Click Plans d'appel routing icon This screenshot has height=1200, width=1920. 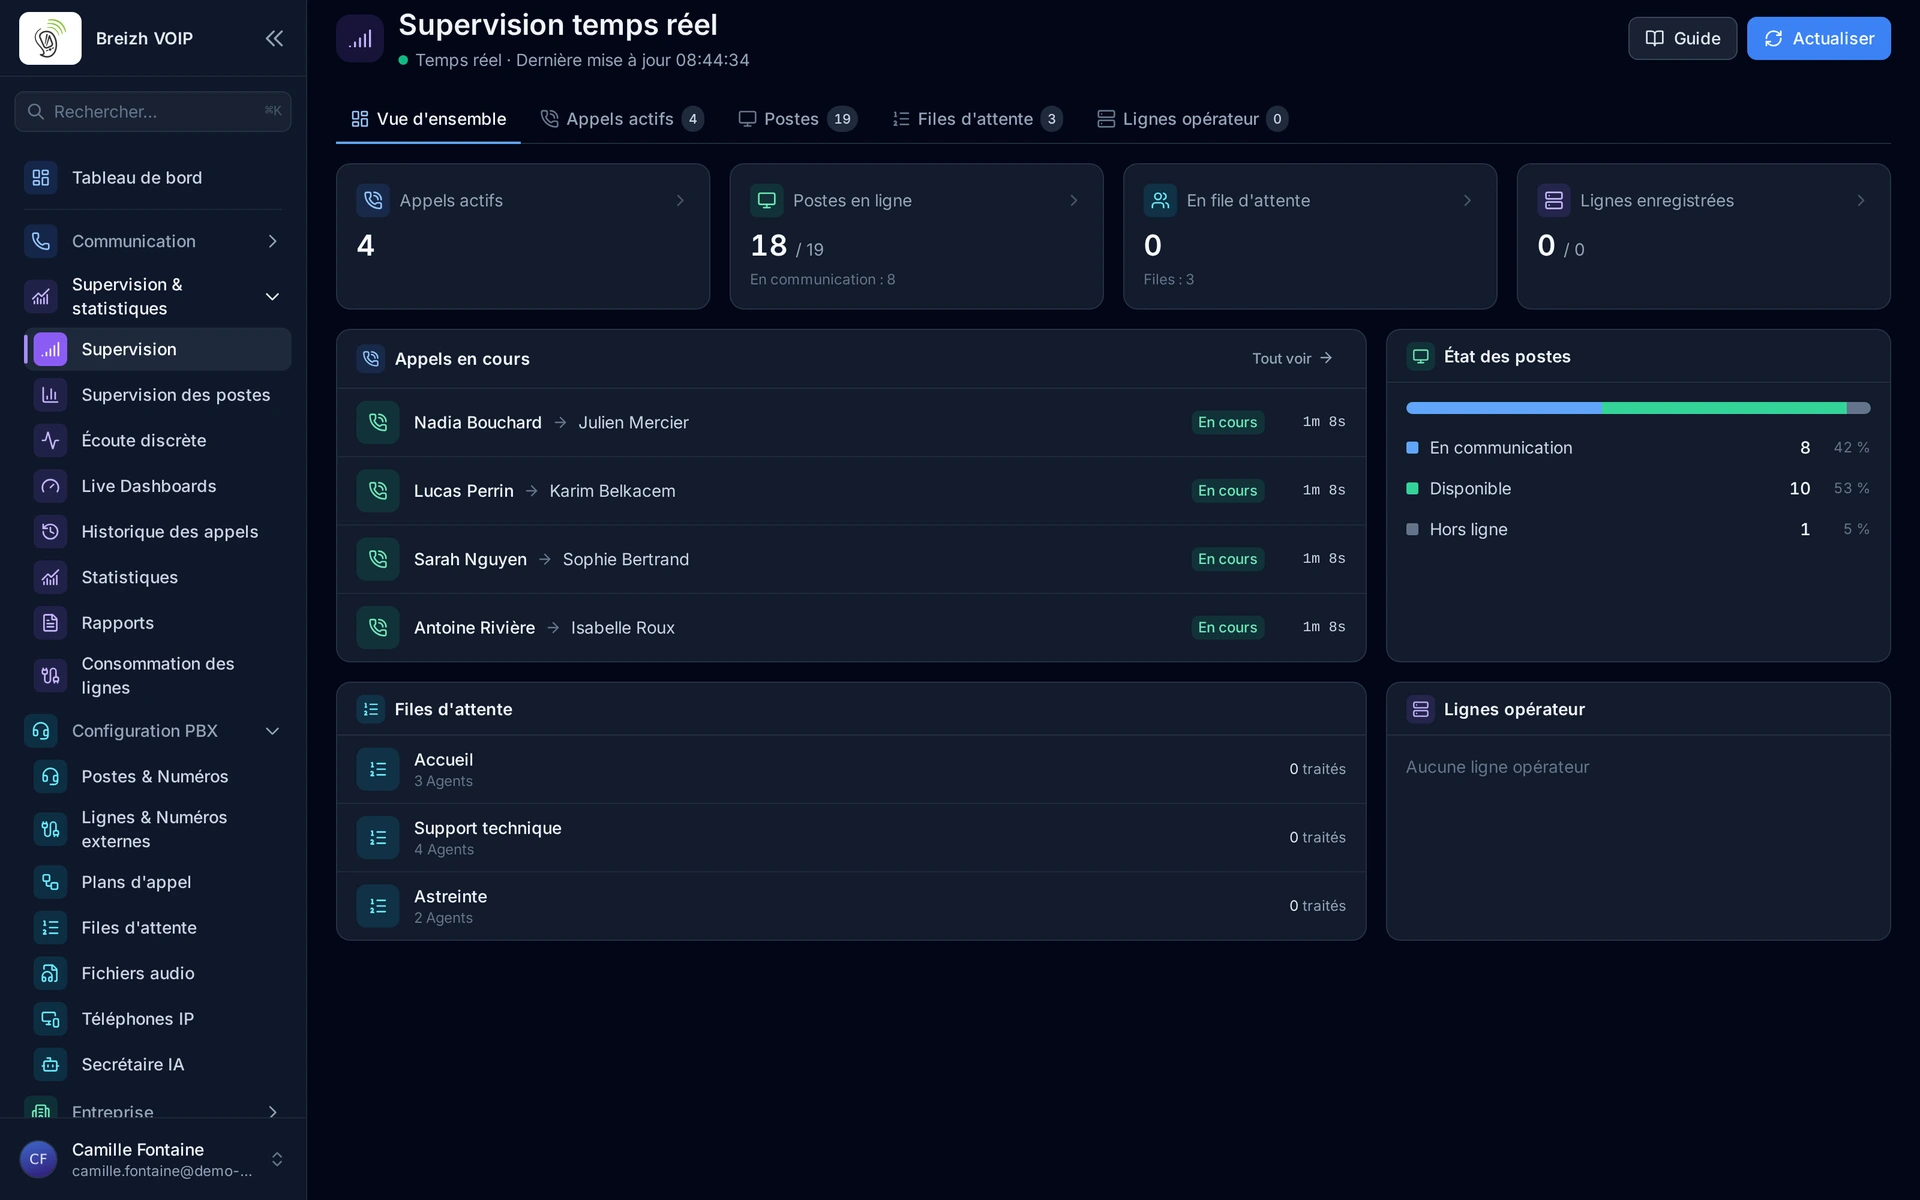pos(50,882)
